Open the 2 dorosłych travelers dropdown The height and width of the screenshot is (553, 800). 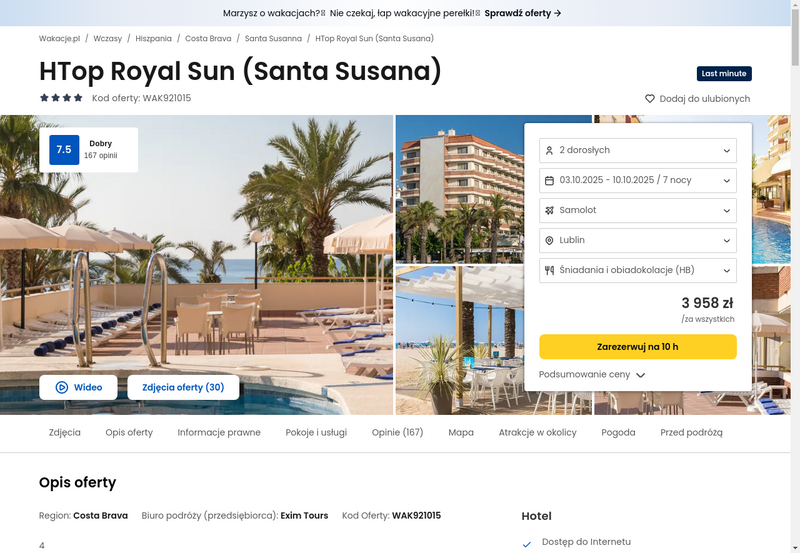click(x=638, y=150)
